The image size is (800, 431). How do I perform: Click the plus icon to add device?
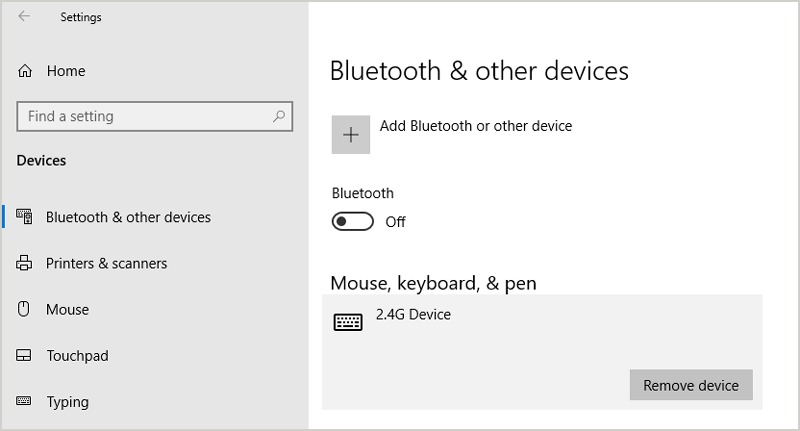(351, 135)
